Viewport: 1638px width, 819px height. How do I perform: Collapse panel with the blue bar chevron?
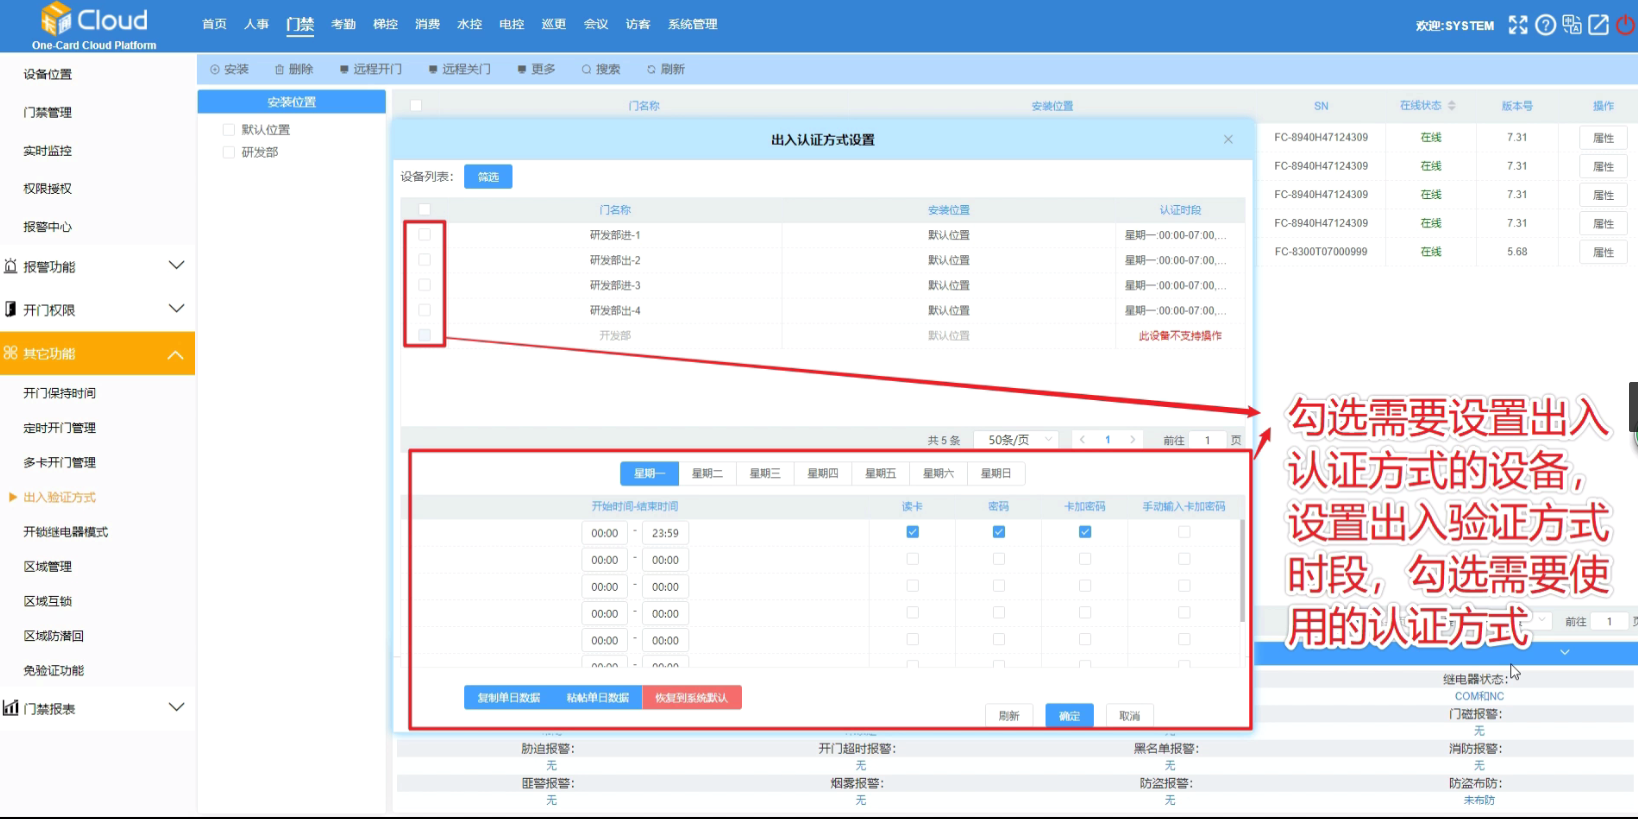[x=1565, y=652]
